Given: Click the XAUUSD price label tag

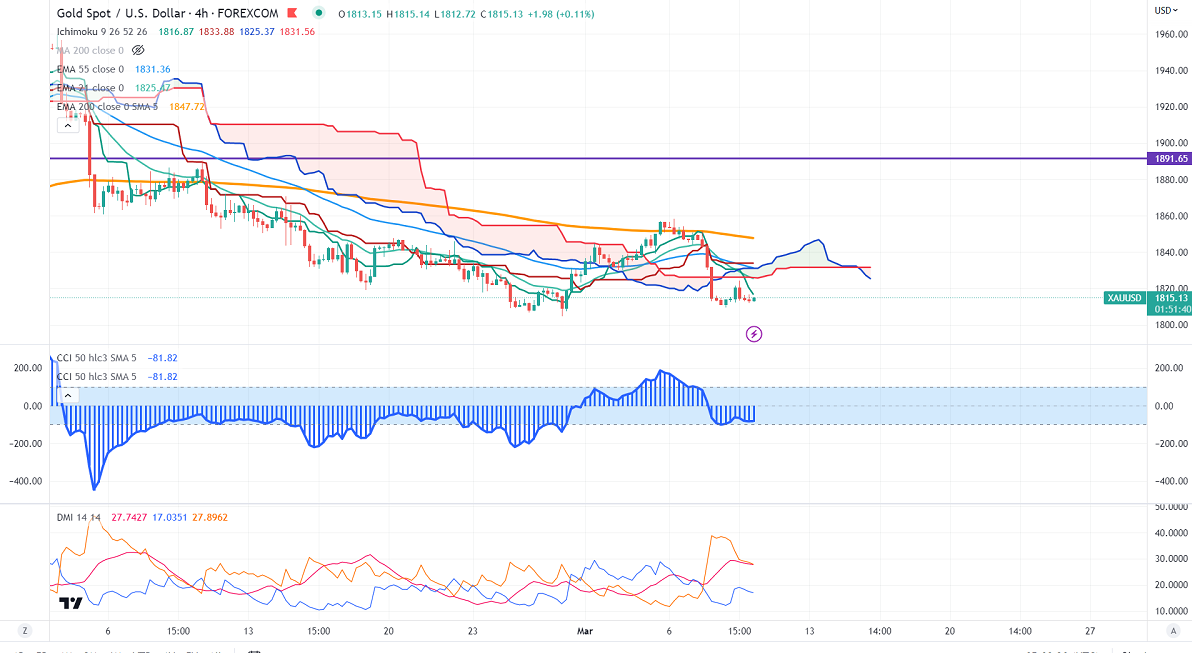Looking at the screenshot, I should tap(1126, 298).
